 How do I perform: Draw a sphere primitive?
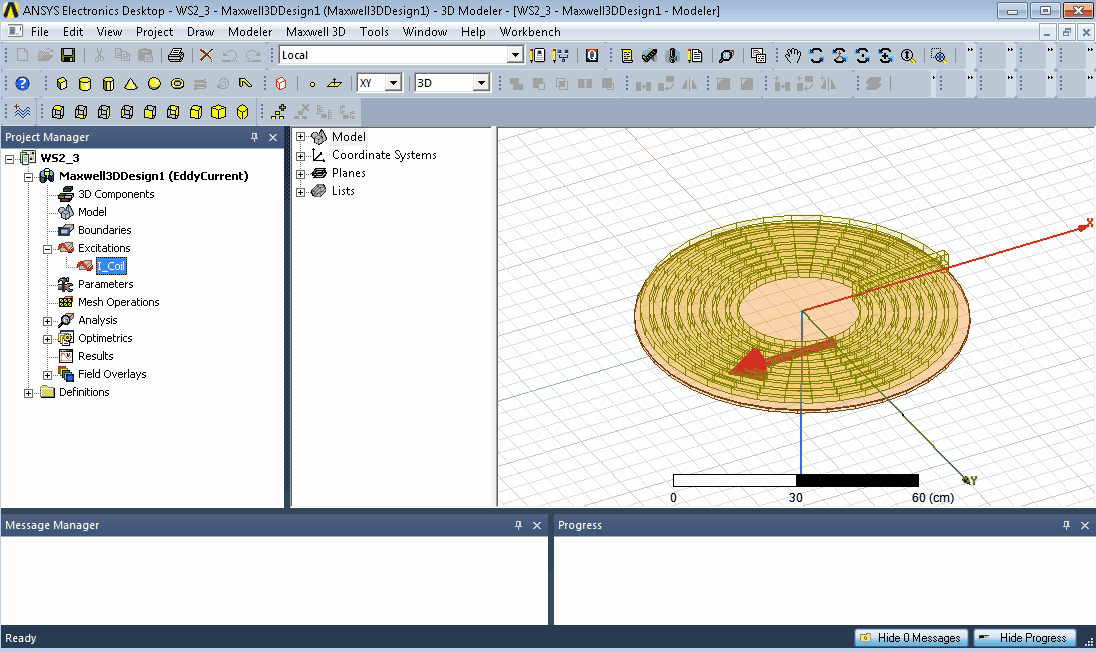coord(154,84)
